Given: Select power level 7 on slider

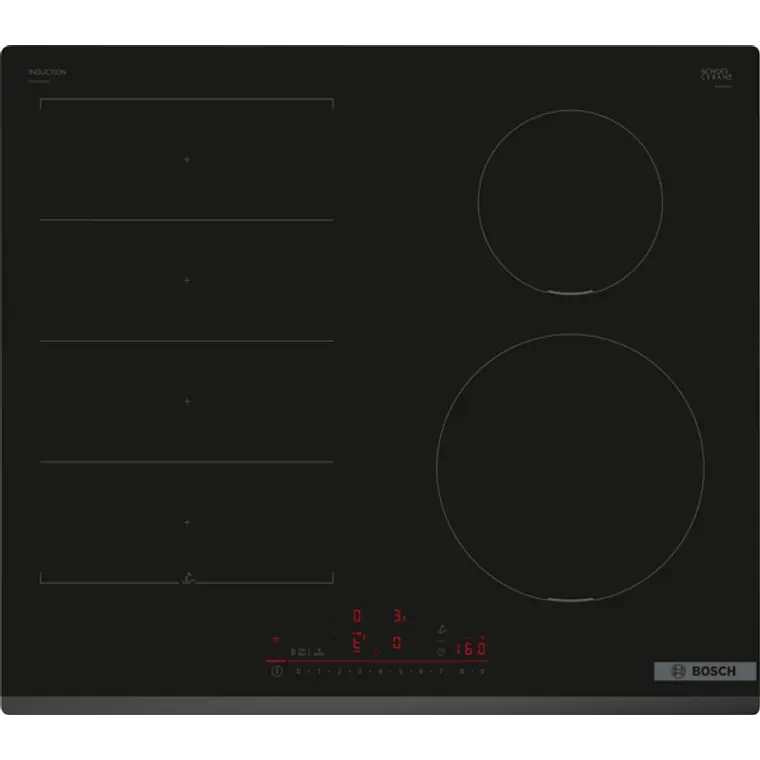Looking at the screenshot, I should pyautogui.click(x=441, y=671).
